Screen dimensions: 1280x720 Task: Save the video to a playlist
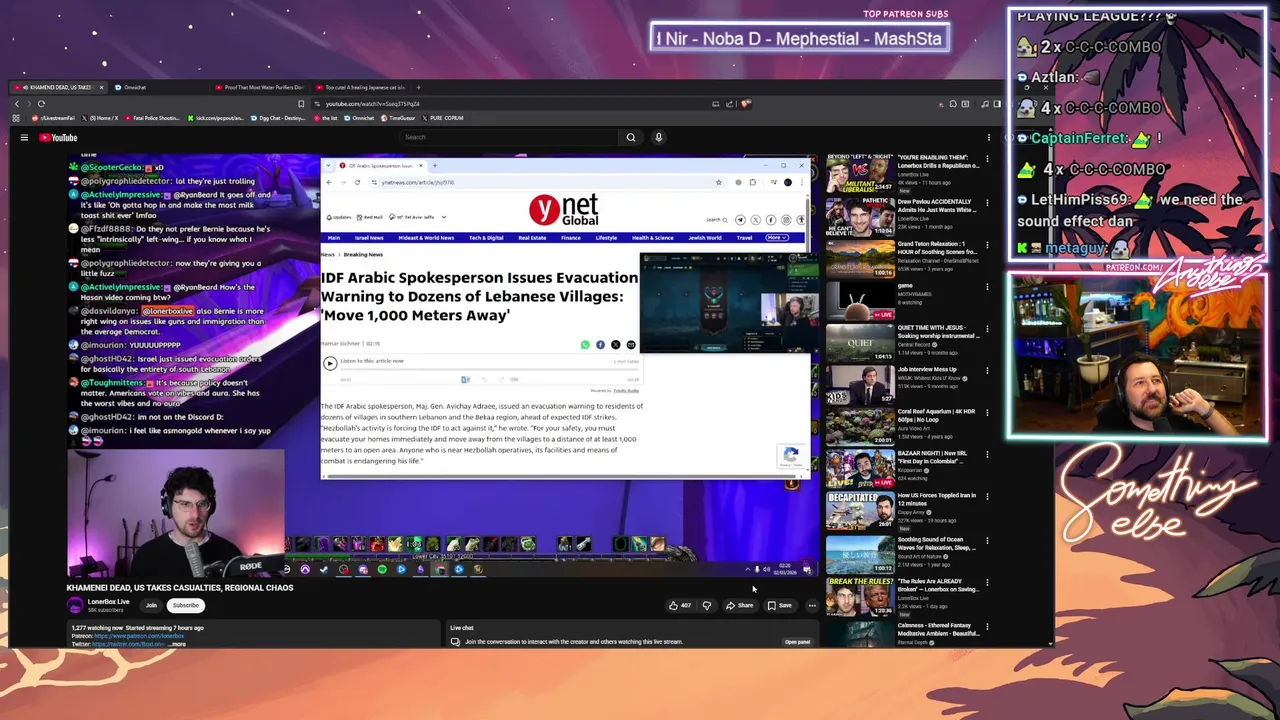[780, 605]
